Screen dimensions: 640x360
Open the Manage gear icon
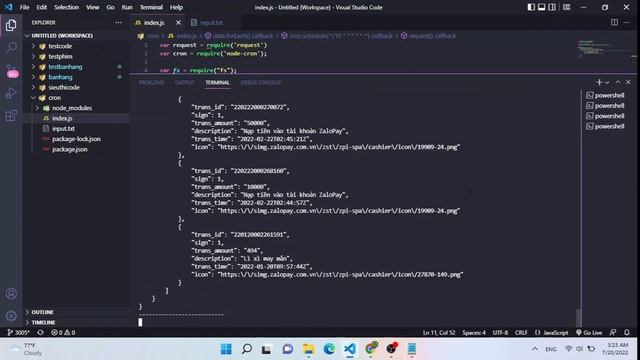[x=11, y=316]
